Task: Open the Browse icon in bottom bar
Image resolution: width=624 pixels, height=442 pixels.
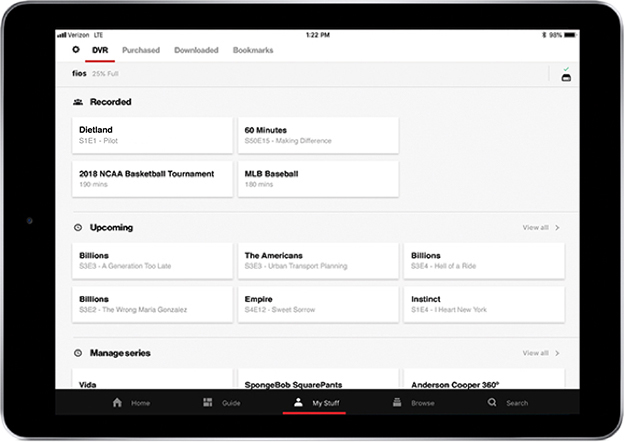Action: [x=397, y=403]
